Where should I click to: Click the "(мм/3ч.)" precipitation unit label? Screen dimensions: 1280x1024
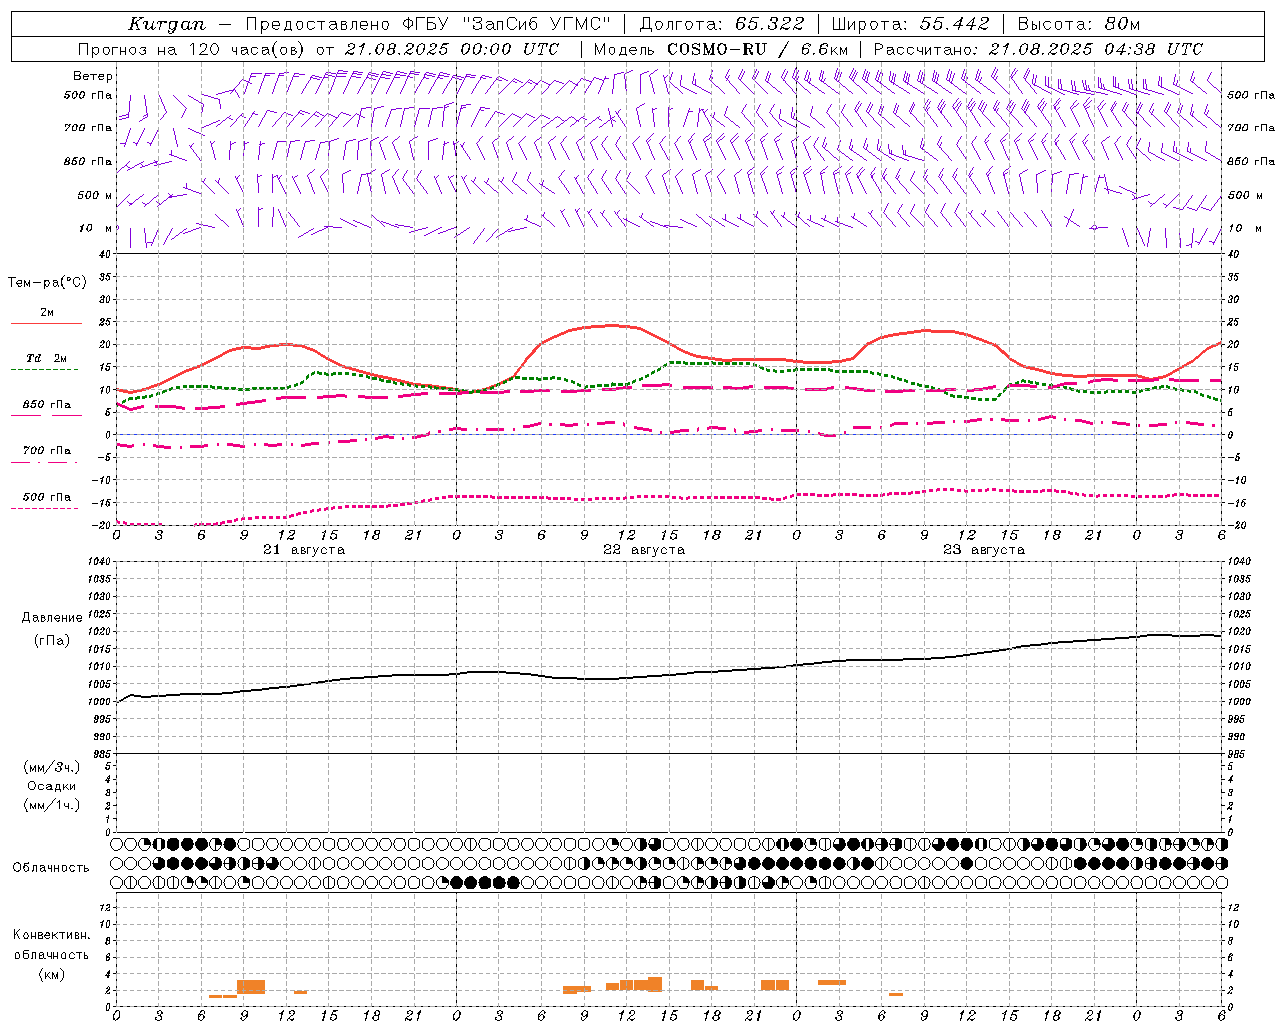point(52,767)
